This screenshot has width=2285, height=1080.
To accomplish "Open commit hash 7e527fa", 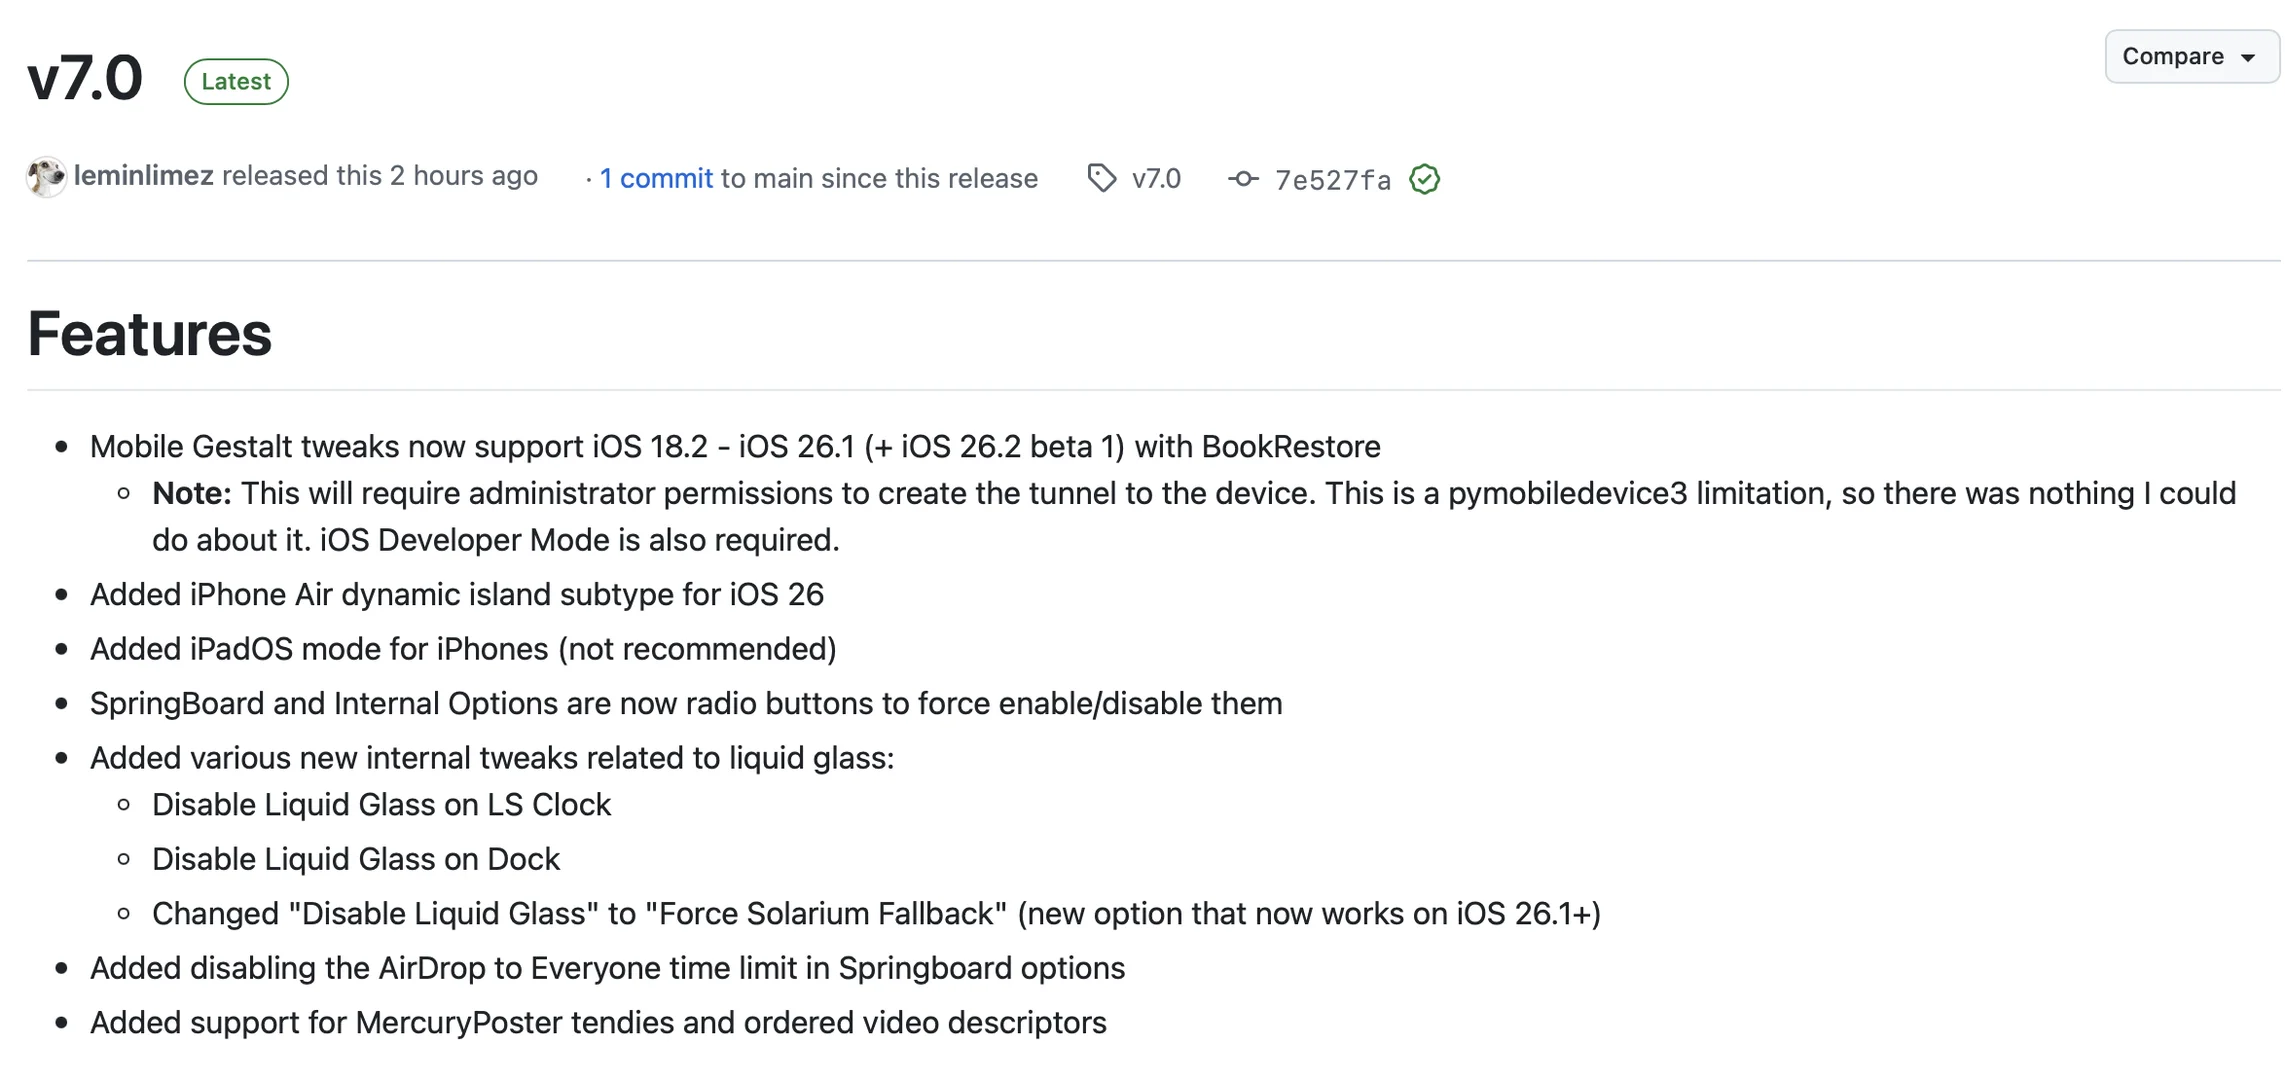I will [1332, 180].
